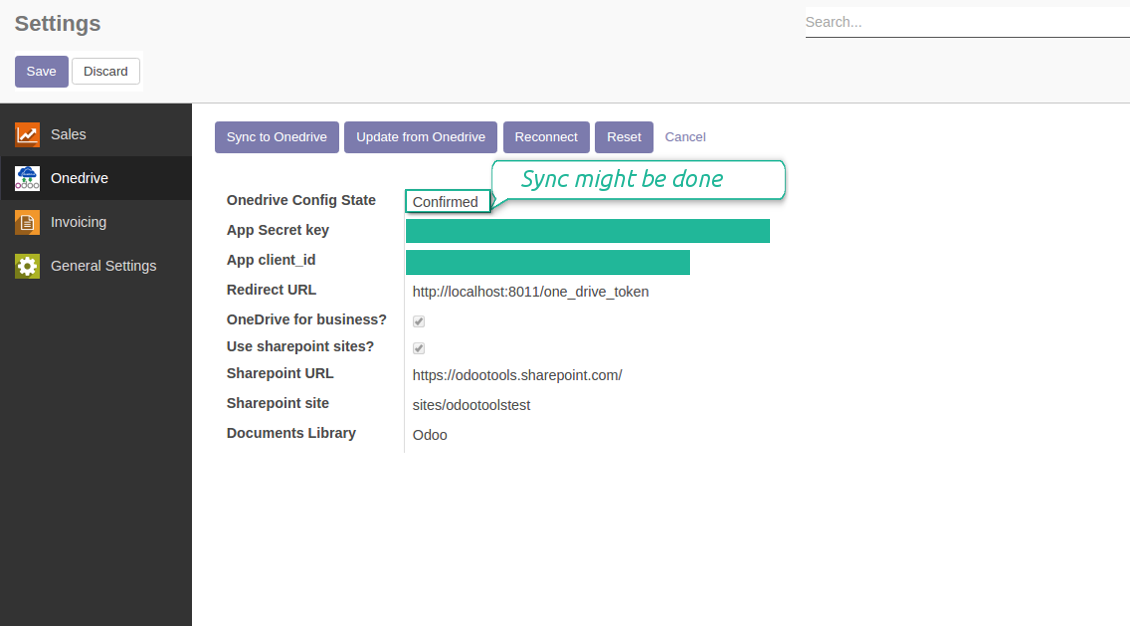Click Update from Onedrive button
Screen dimensions: 1130x626
tap(421, 137)
